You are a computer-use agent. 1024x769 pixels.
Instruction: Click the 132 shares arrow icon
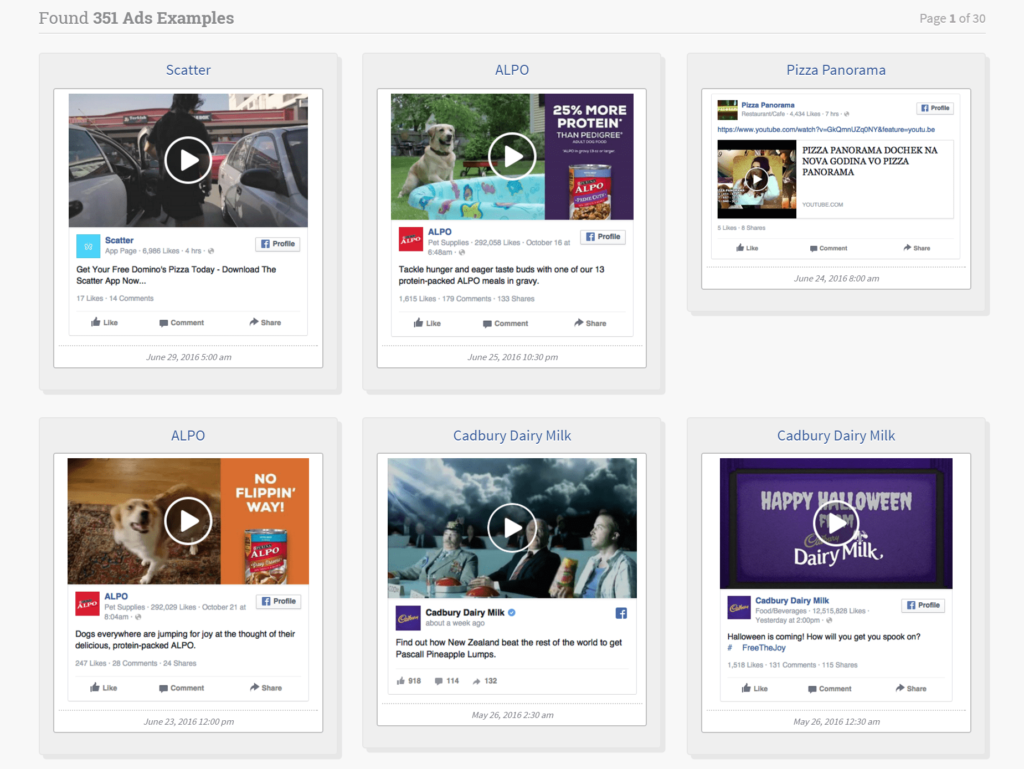(477, 681)
